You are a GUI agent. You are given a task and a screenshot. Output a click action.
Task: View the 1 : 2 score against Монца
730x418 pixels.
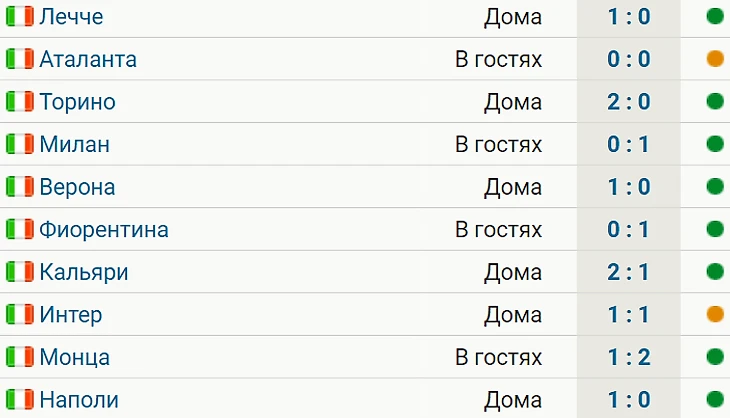tap(629, 357)
